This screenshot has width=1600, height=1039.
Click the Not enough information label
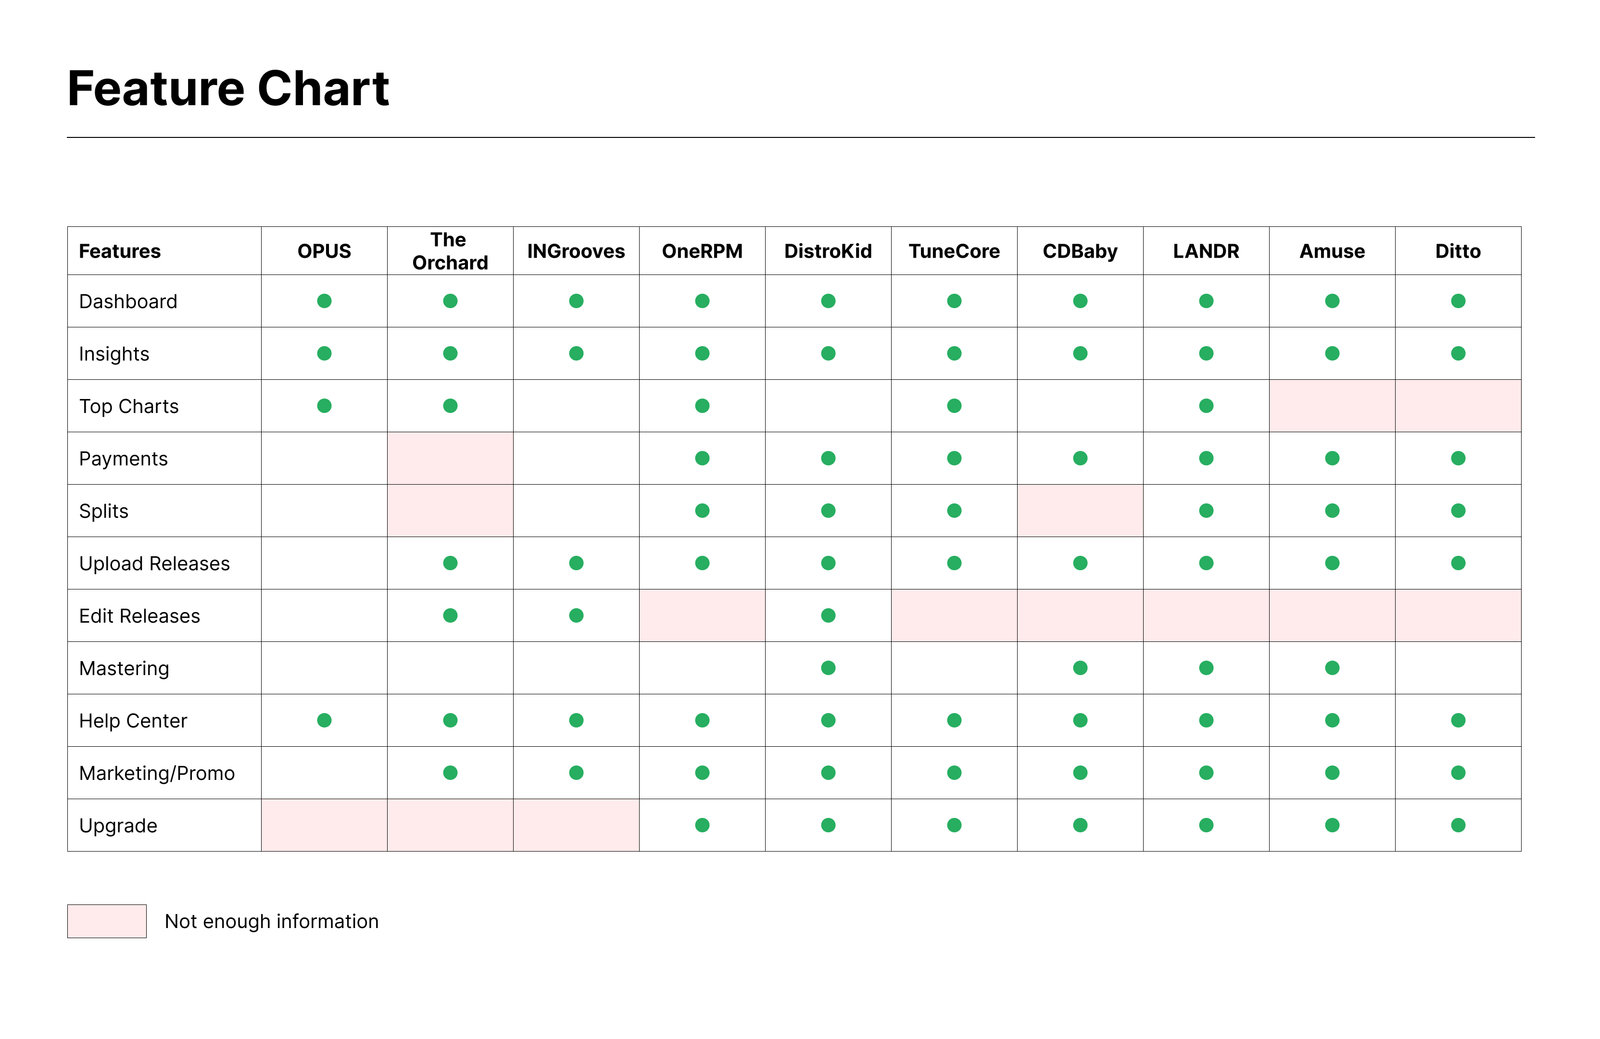(x=271, y=921)
